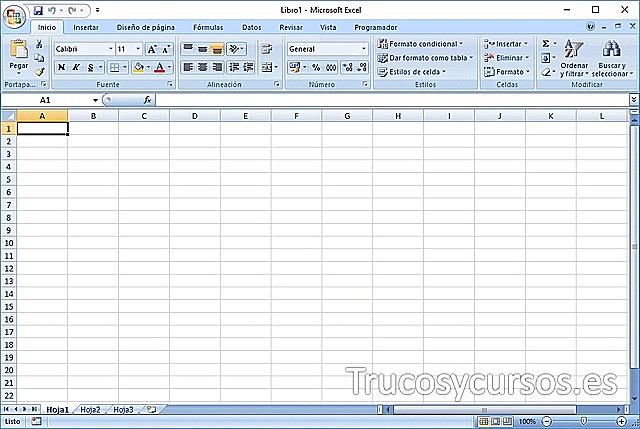
Task: Align text to middle of cell
Action: click(202, 49)
